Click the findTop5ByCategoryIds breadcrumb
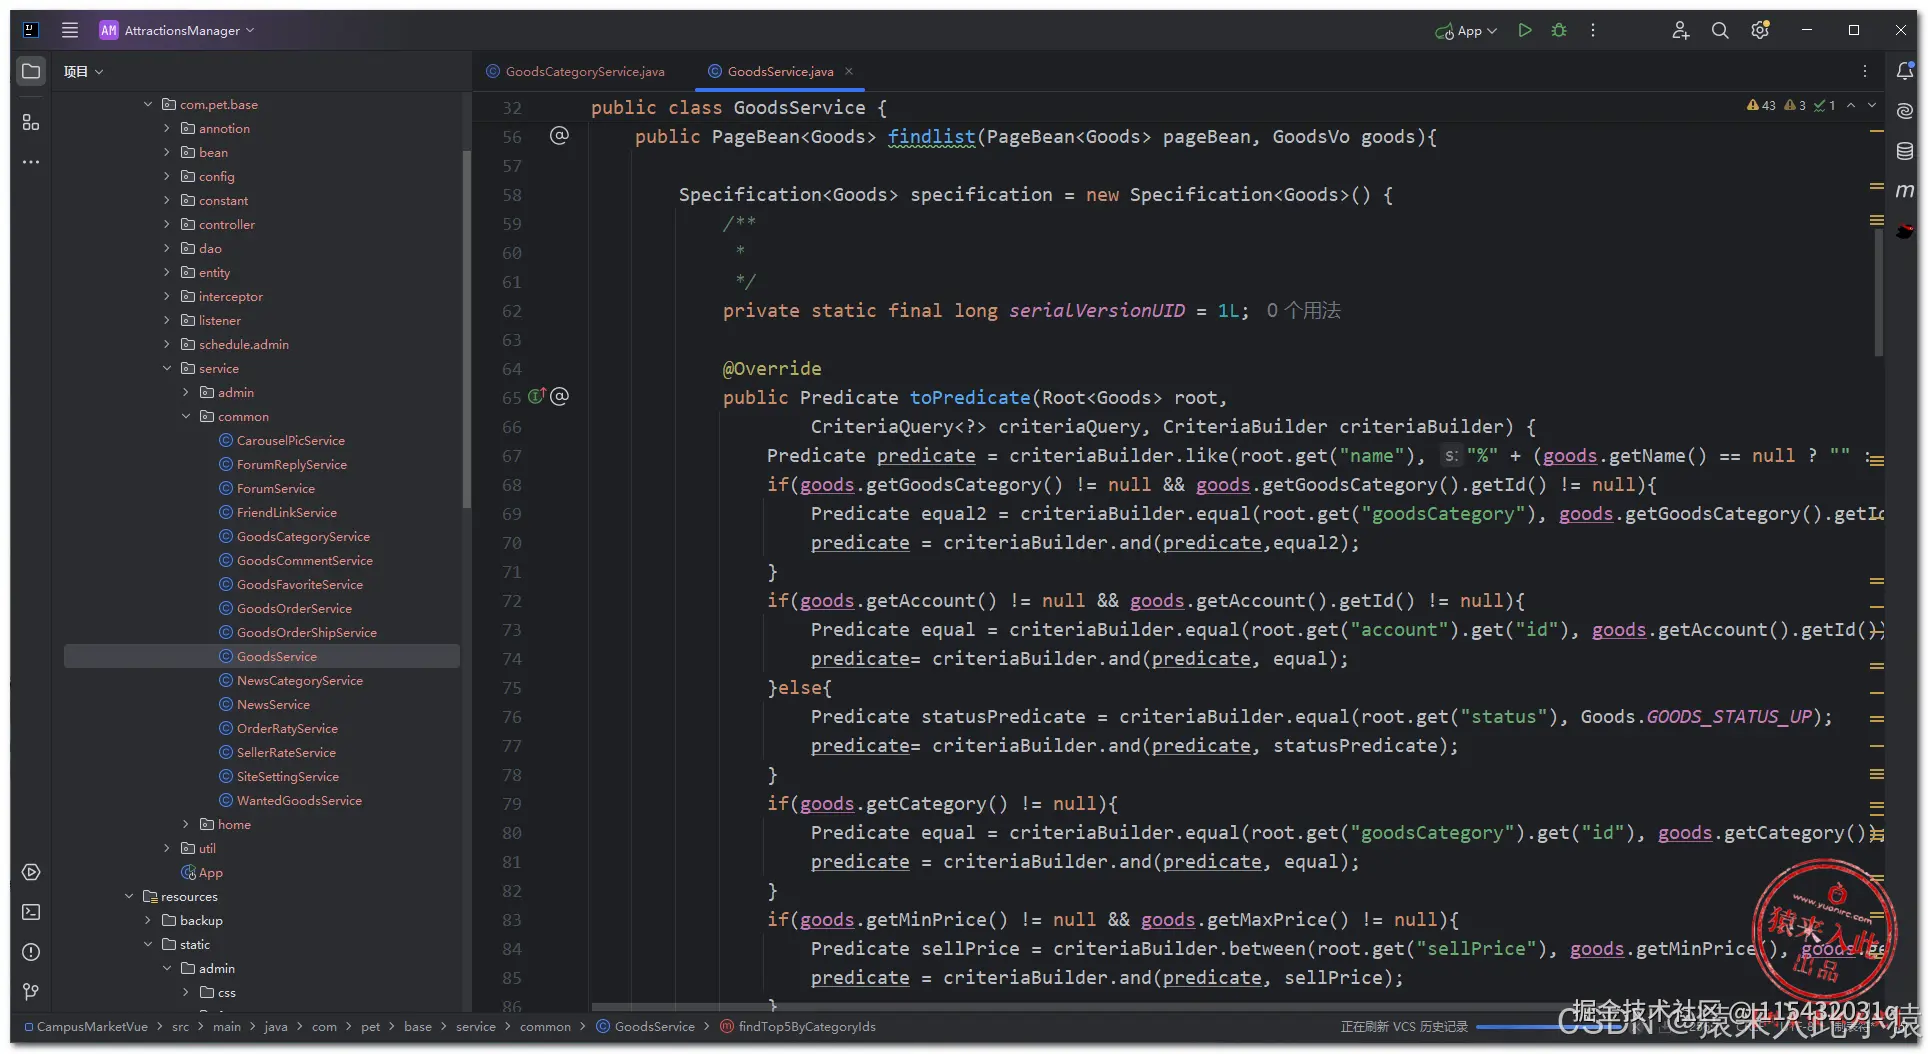The width and height of the screenshot is (1928, 1054). 798,1026
